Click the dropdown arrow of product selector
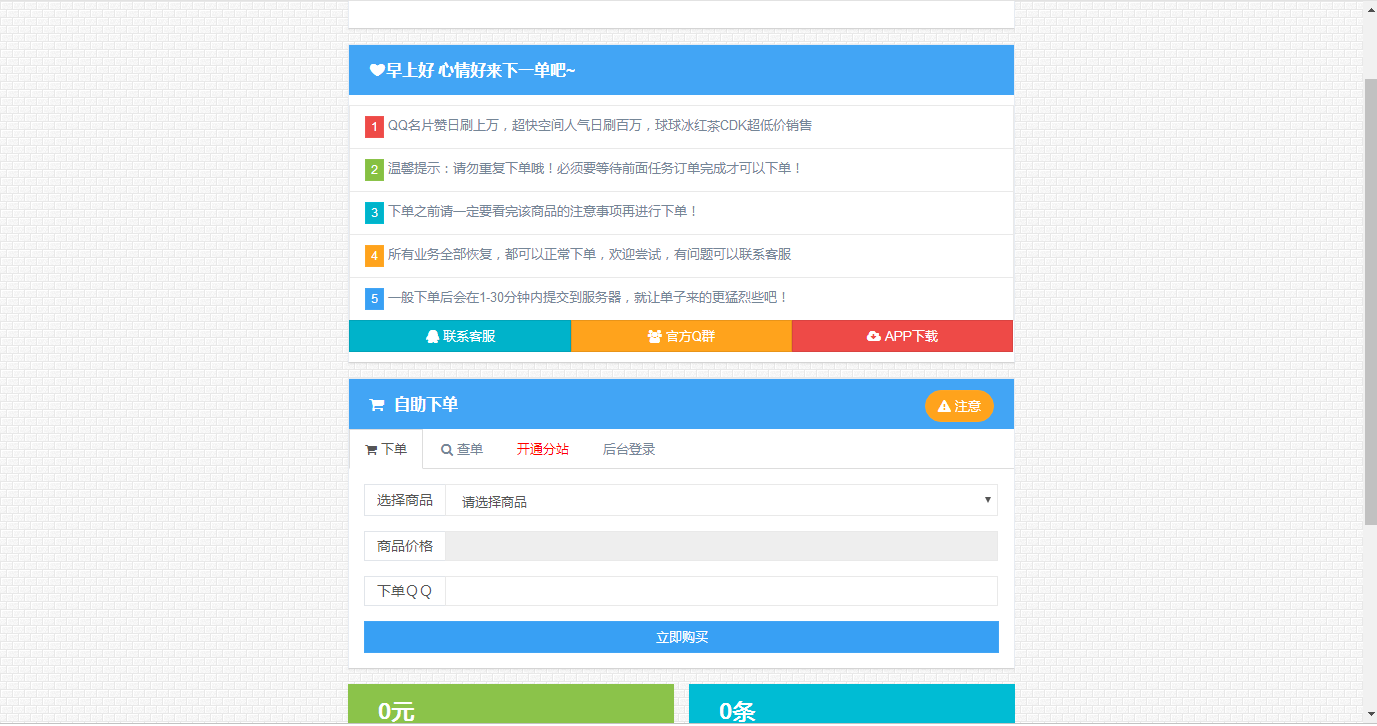The image size is (1377, 726). pyautogui.click(x=987, y=500)
